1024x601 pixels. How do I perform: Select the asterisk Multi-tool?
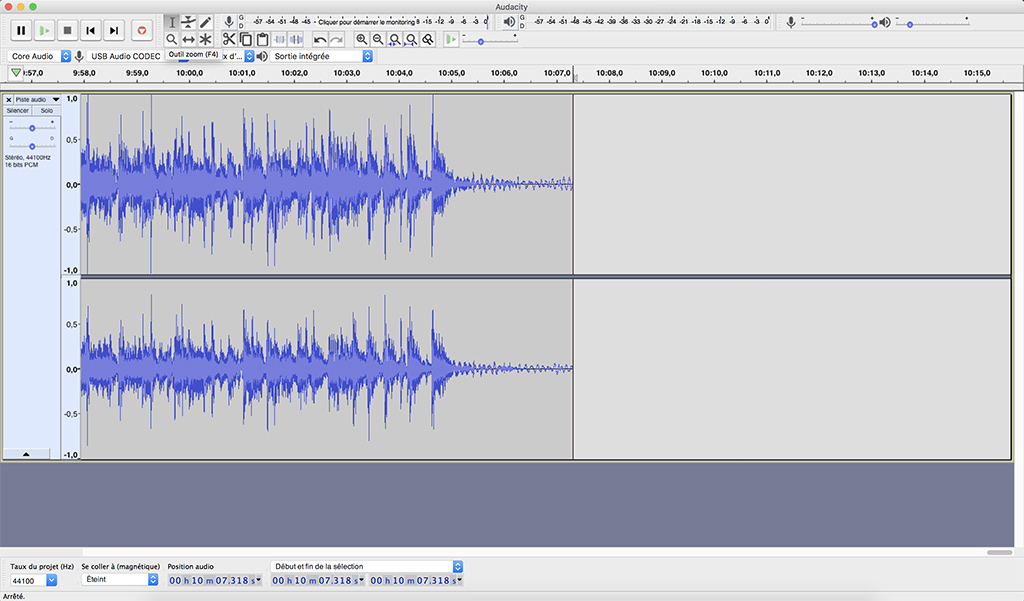click(x=206, y=39)
